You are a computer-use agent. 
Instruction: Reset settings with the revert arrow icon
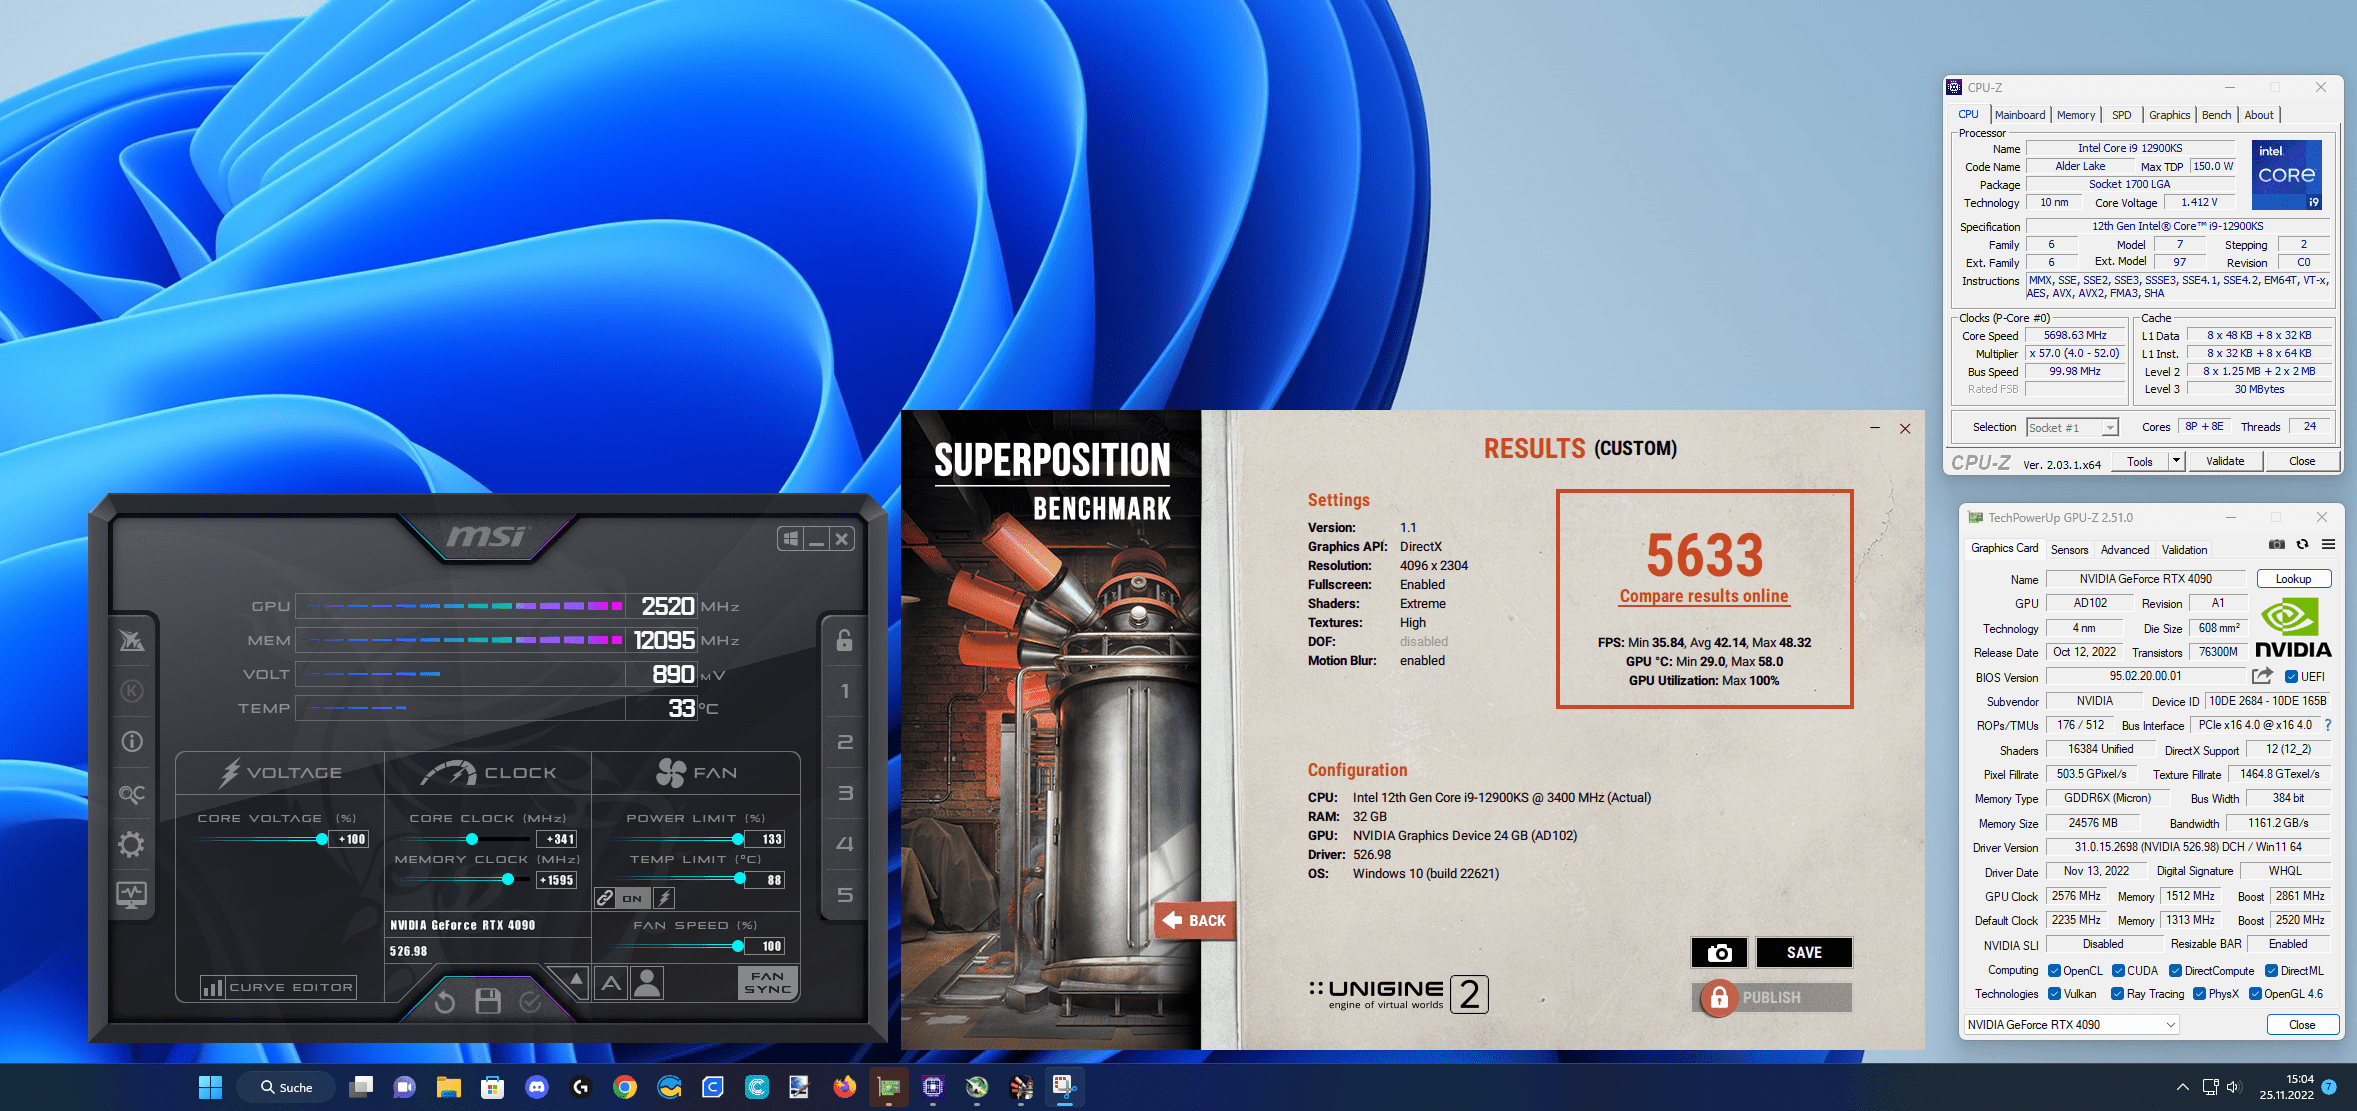[x=445, y=1001]
